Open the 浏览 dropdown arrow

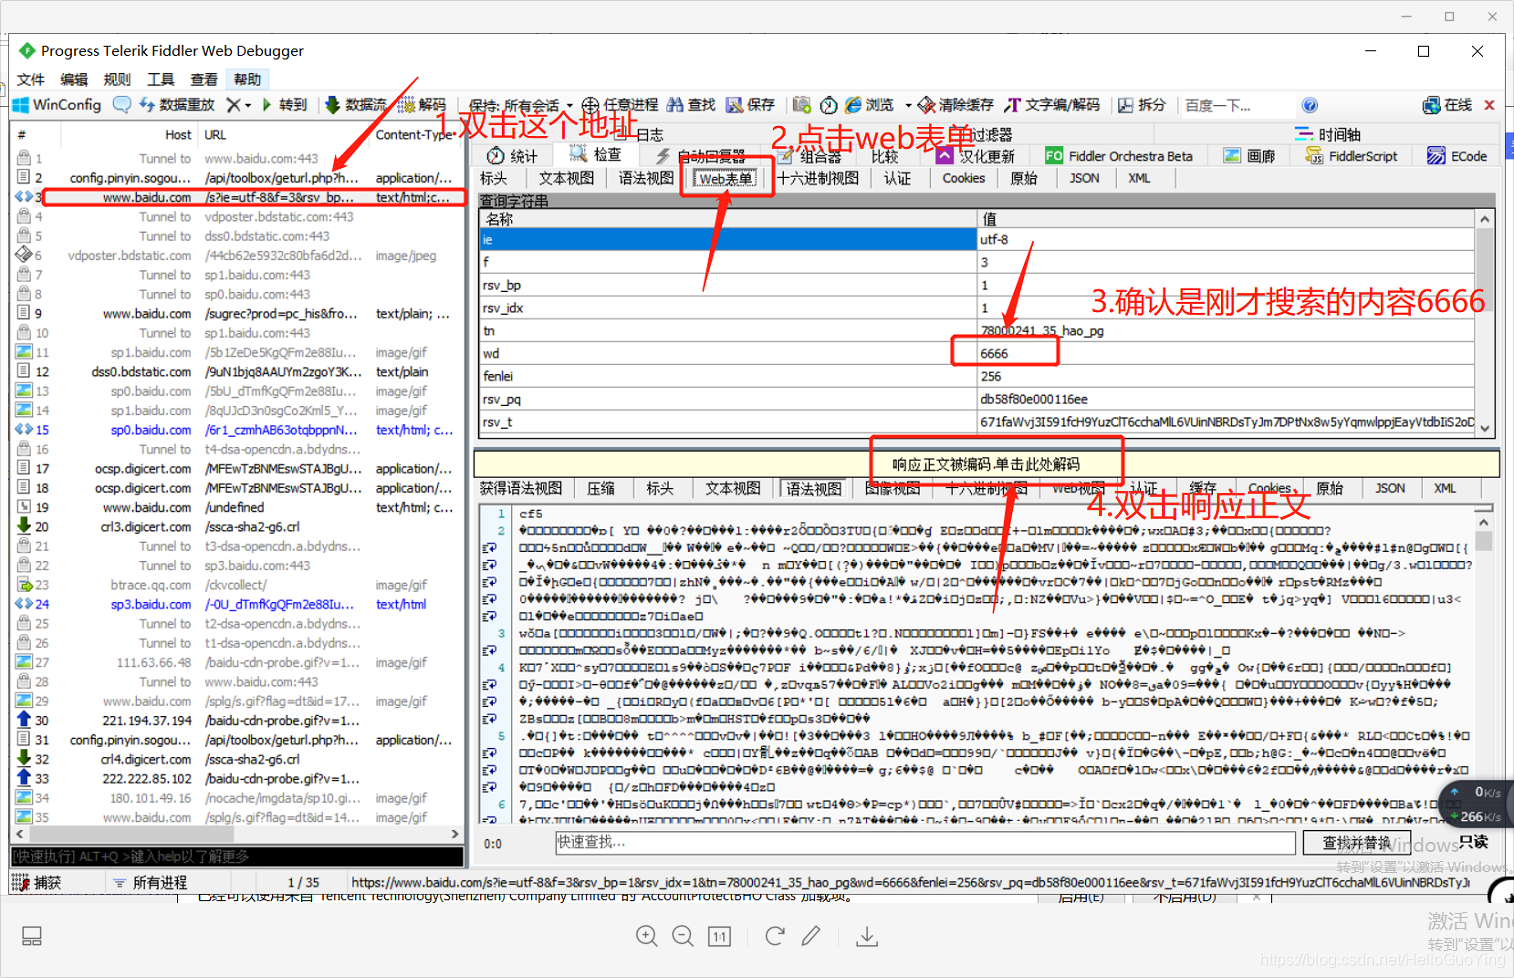908,105
